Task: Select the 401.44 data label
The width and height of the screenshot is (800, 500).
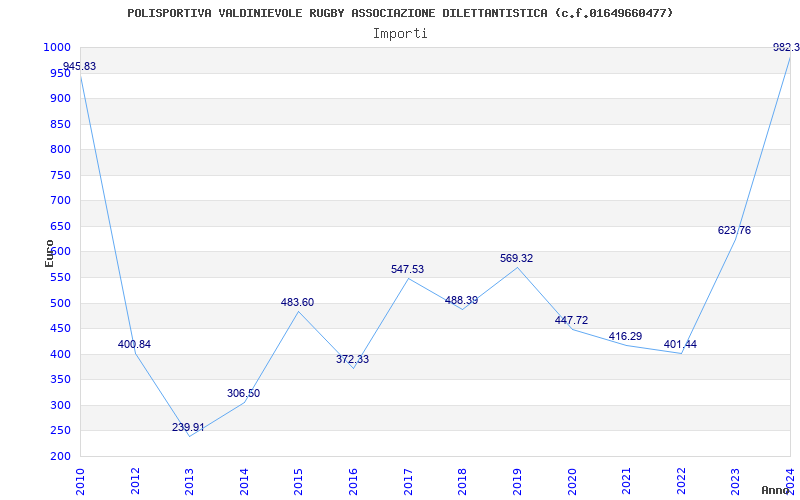Action: (x=680, y=344)
